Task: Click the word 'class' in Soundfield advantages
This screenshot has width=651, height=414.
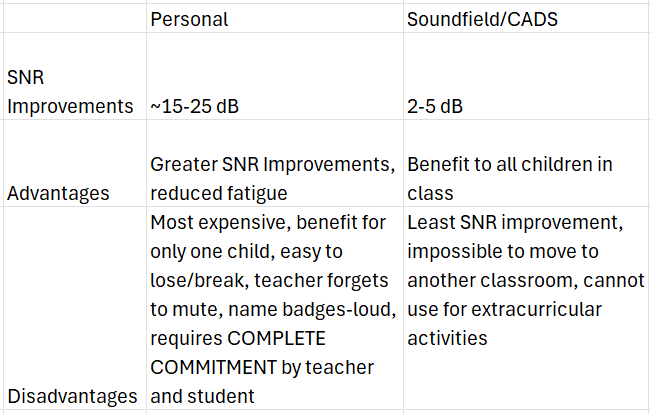Action: pyautogui.click(x=430, y=194)
